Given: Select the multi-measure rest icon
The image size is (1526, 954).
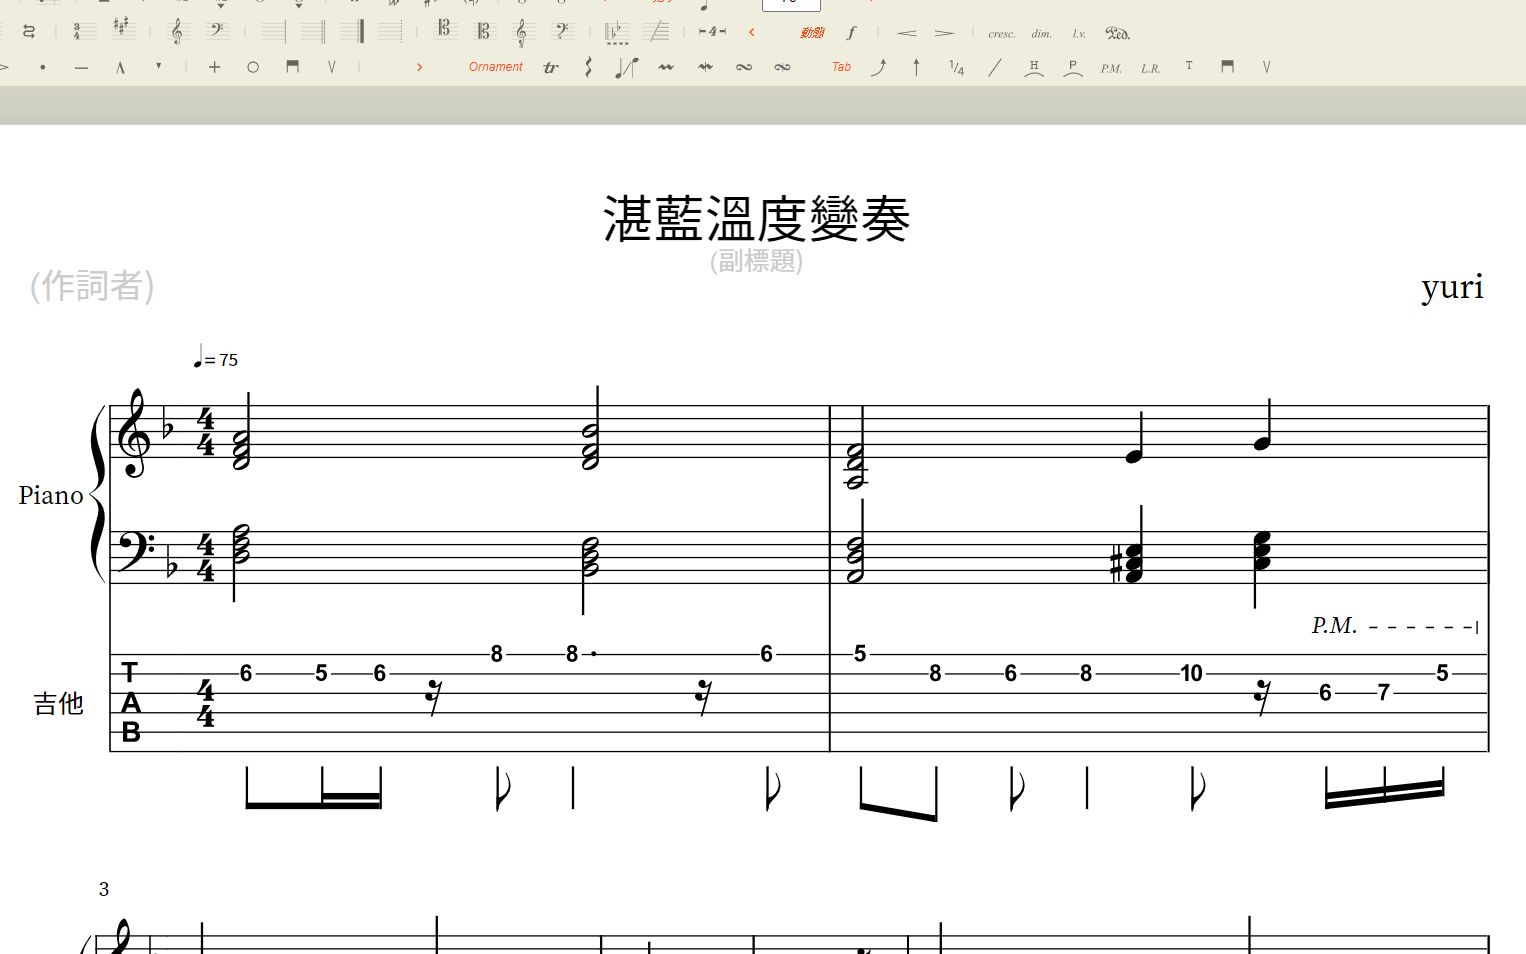Looking at the screenshot, I should pos(712,32).
